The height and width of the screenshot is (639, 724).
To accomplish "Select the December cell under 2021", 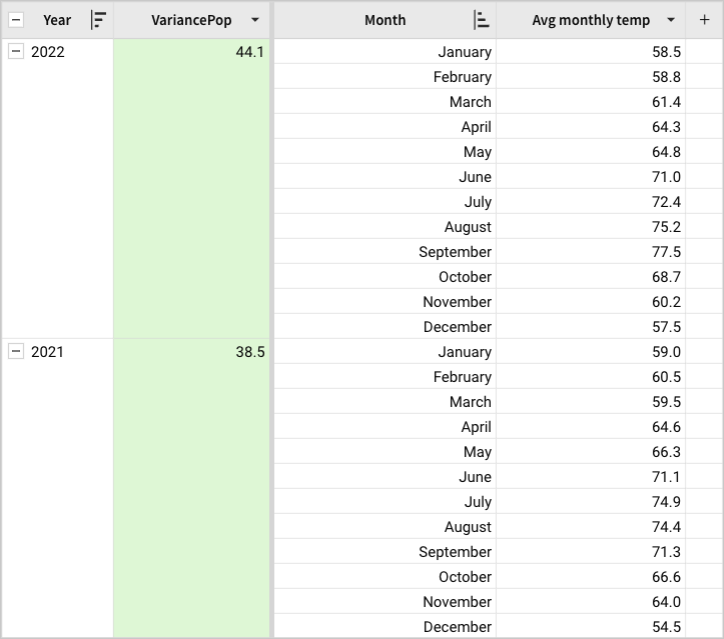I will (x=457, y=627).
